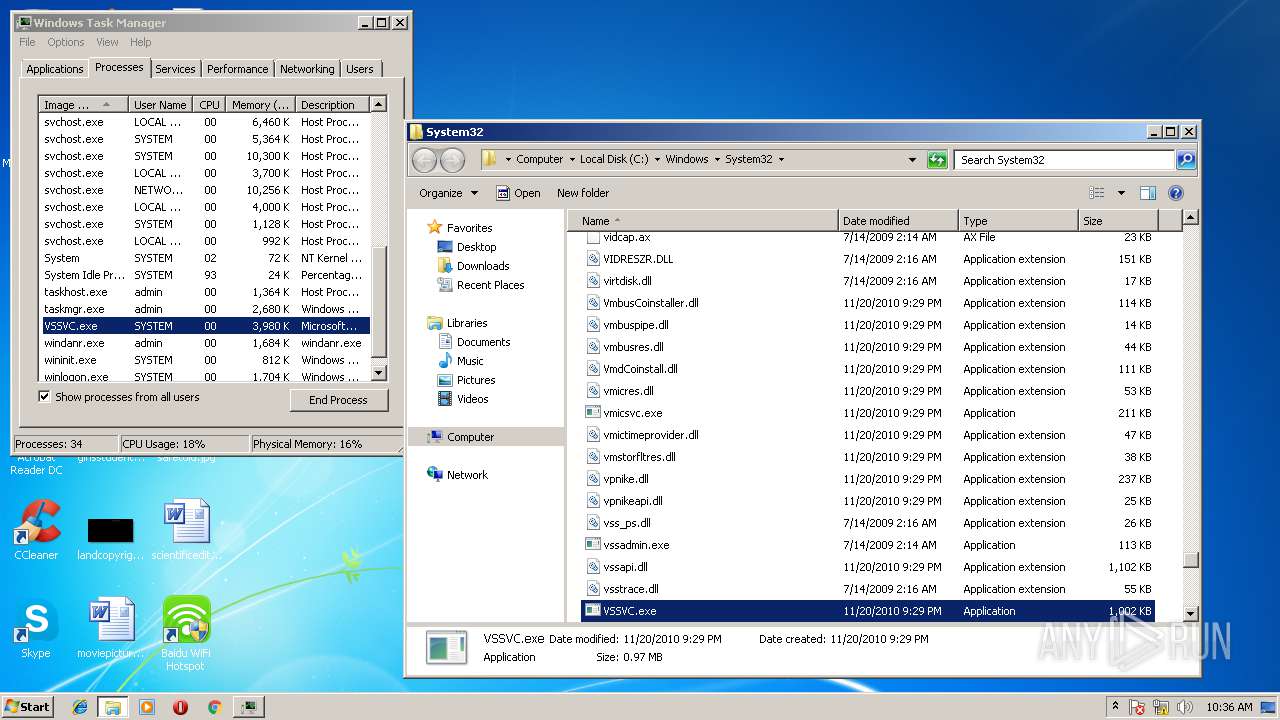The height and width of the screenshot is (720, 1280).
Task: Select Recent Places in navigation pane
Action: [490, 285]
